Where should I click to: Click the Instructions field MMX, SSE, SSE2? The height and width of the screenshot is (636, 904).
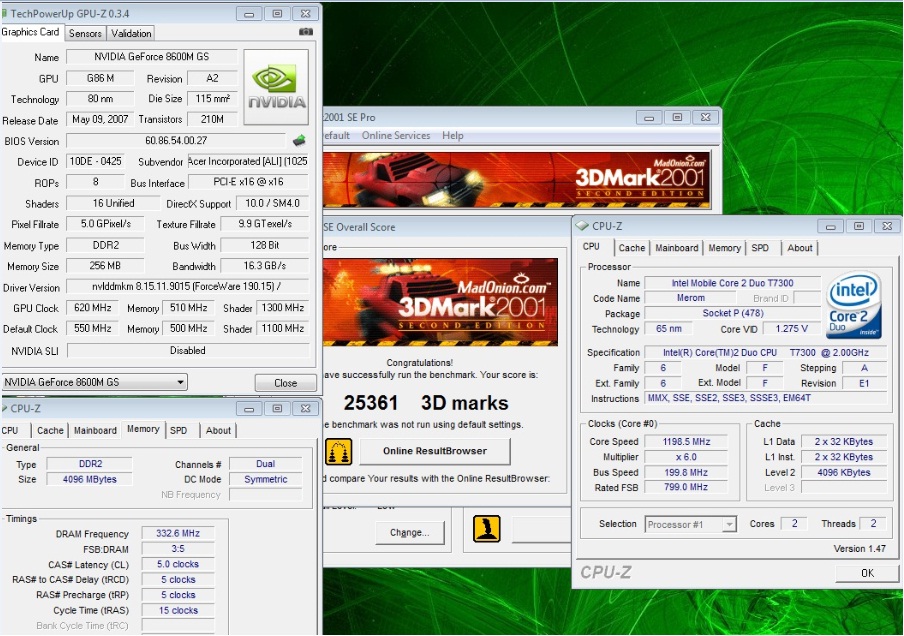tap(766, 398)
